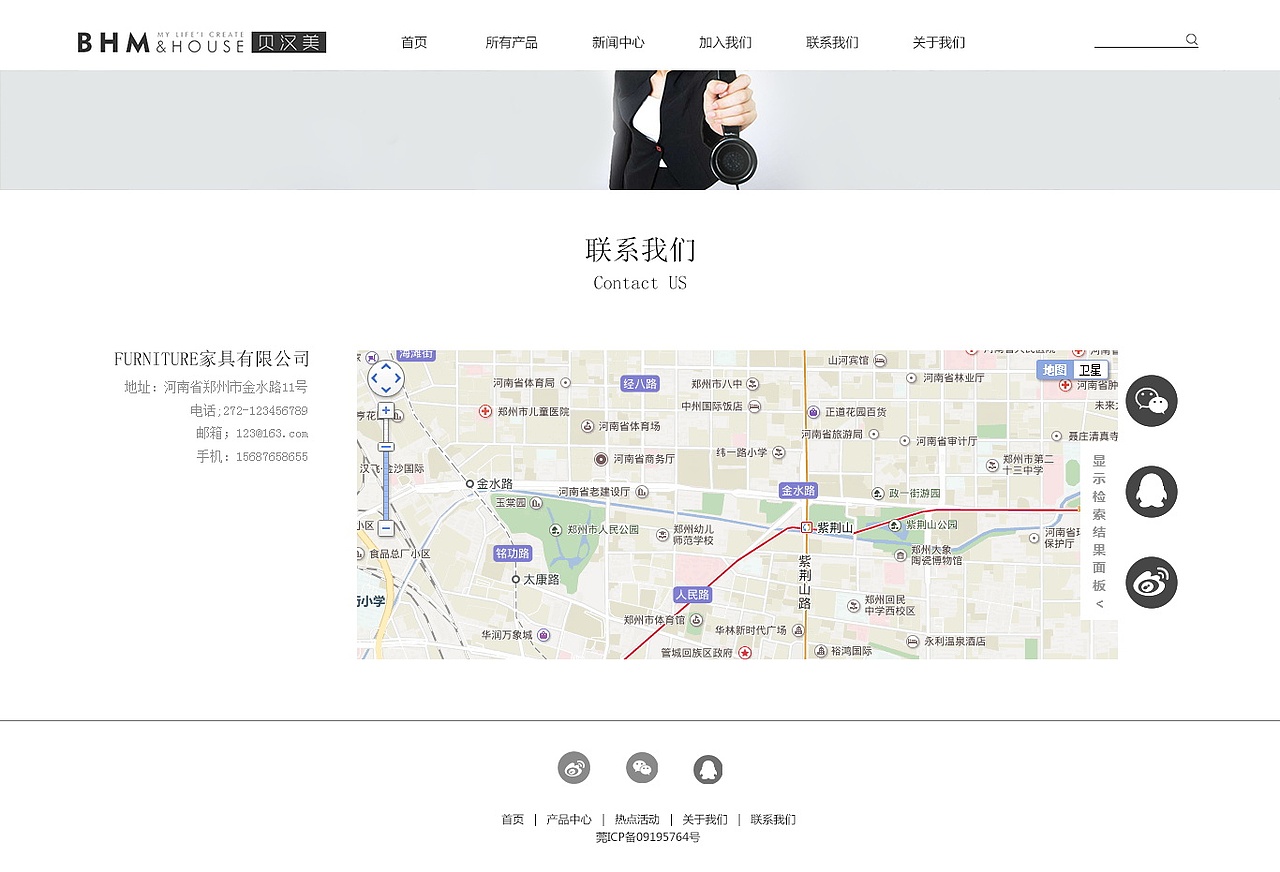Click the 紫荆山 metro station marker
The height and width of the screenshot is (872, 1280).
(807, 527)
